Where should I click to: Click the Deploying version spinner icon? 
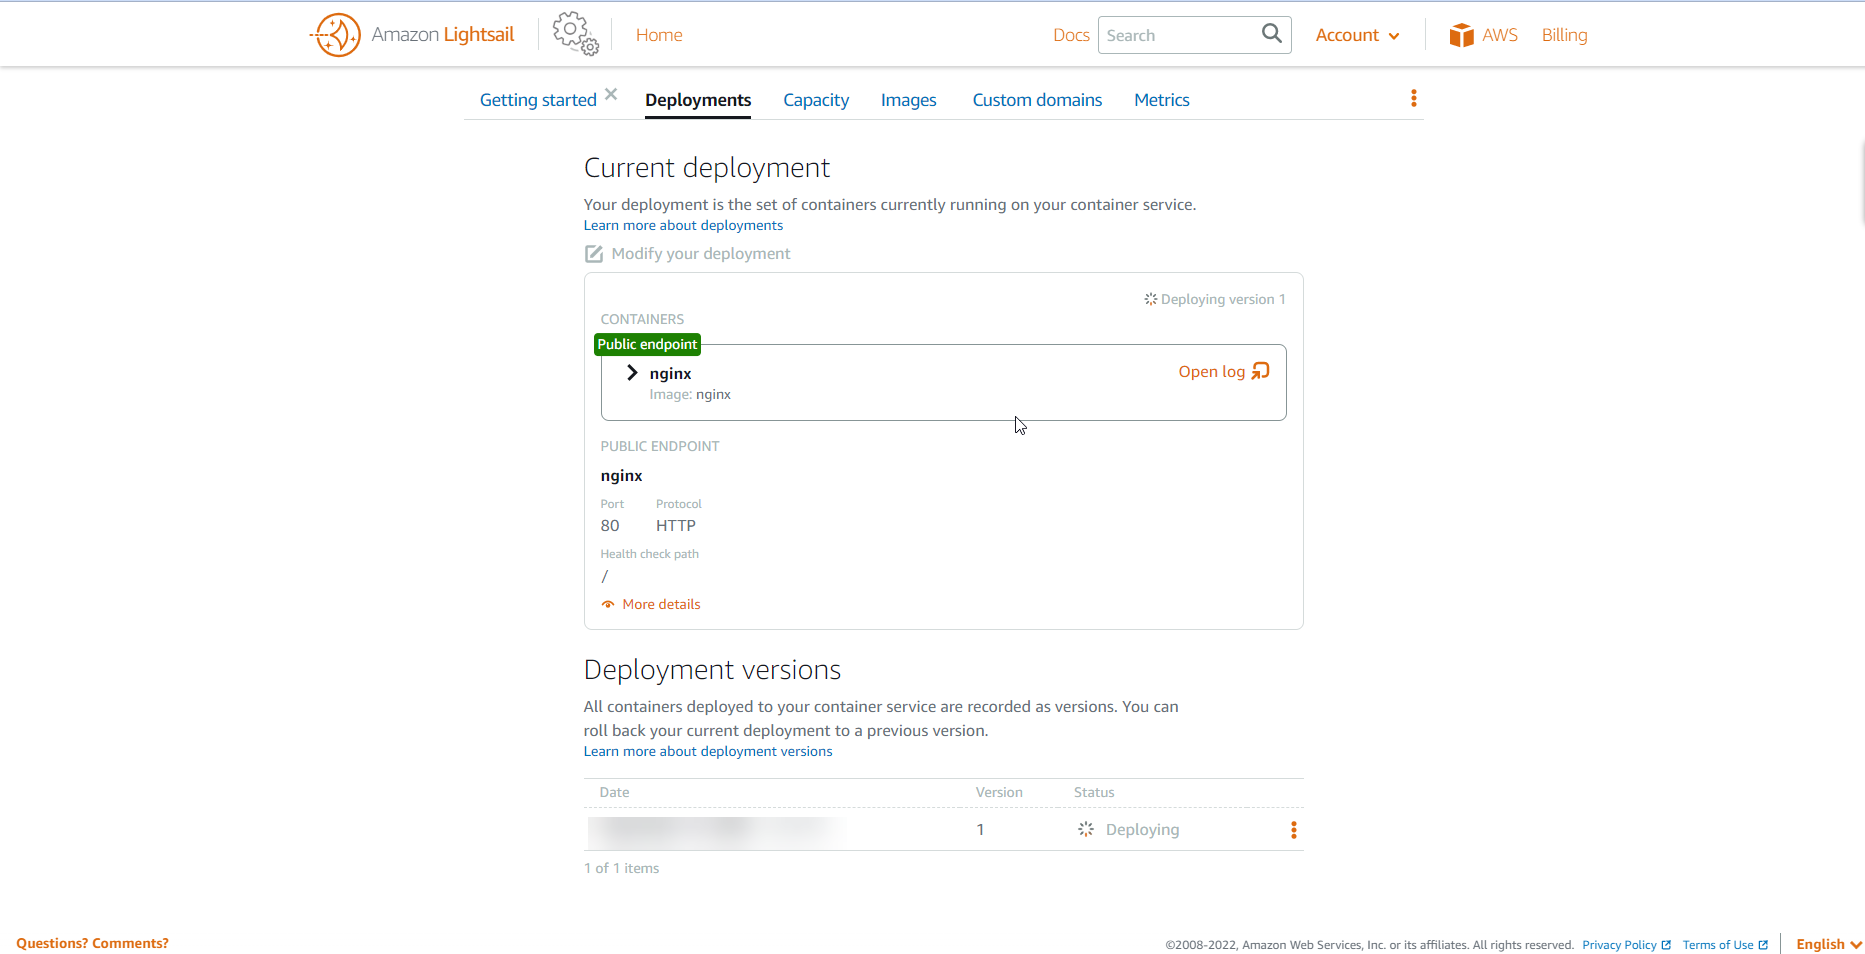click(1151, 299)
